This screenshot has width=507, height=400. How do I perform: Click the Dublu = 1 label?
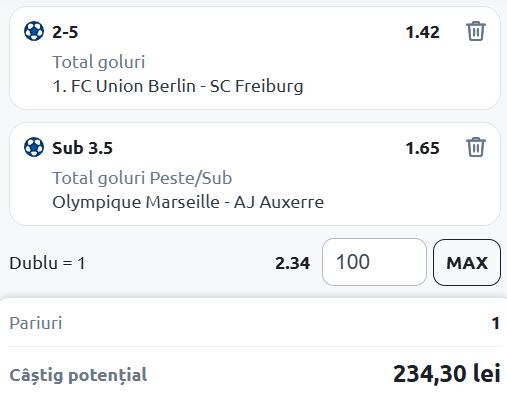[47, 263]
